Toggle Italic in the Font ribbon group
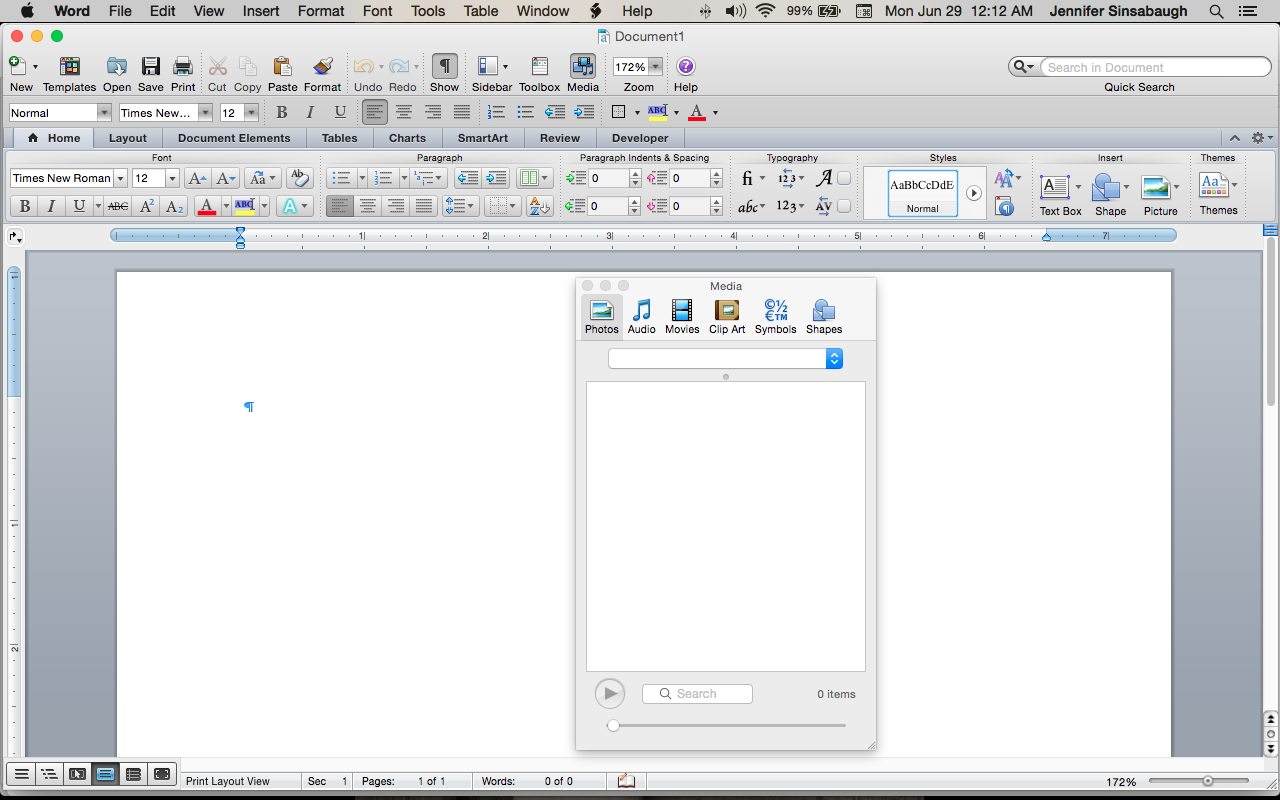This screenshot has height=800, width=1280. coord(51,206)
